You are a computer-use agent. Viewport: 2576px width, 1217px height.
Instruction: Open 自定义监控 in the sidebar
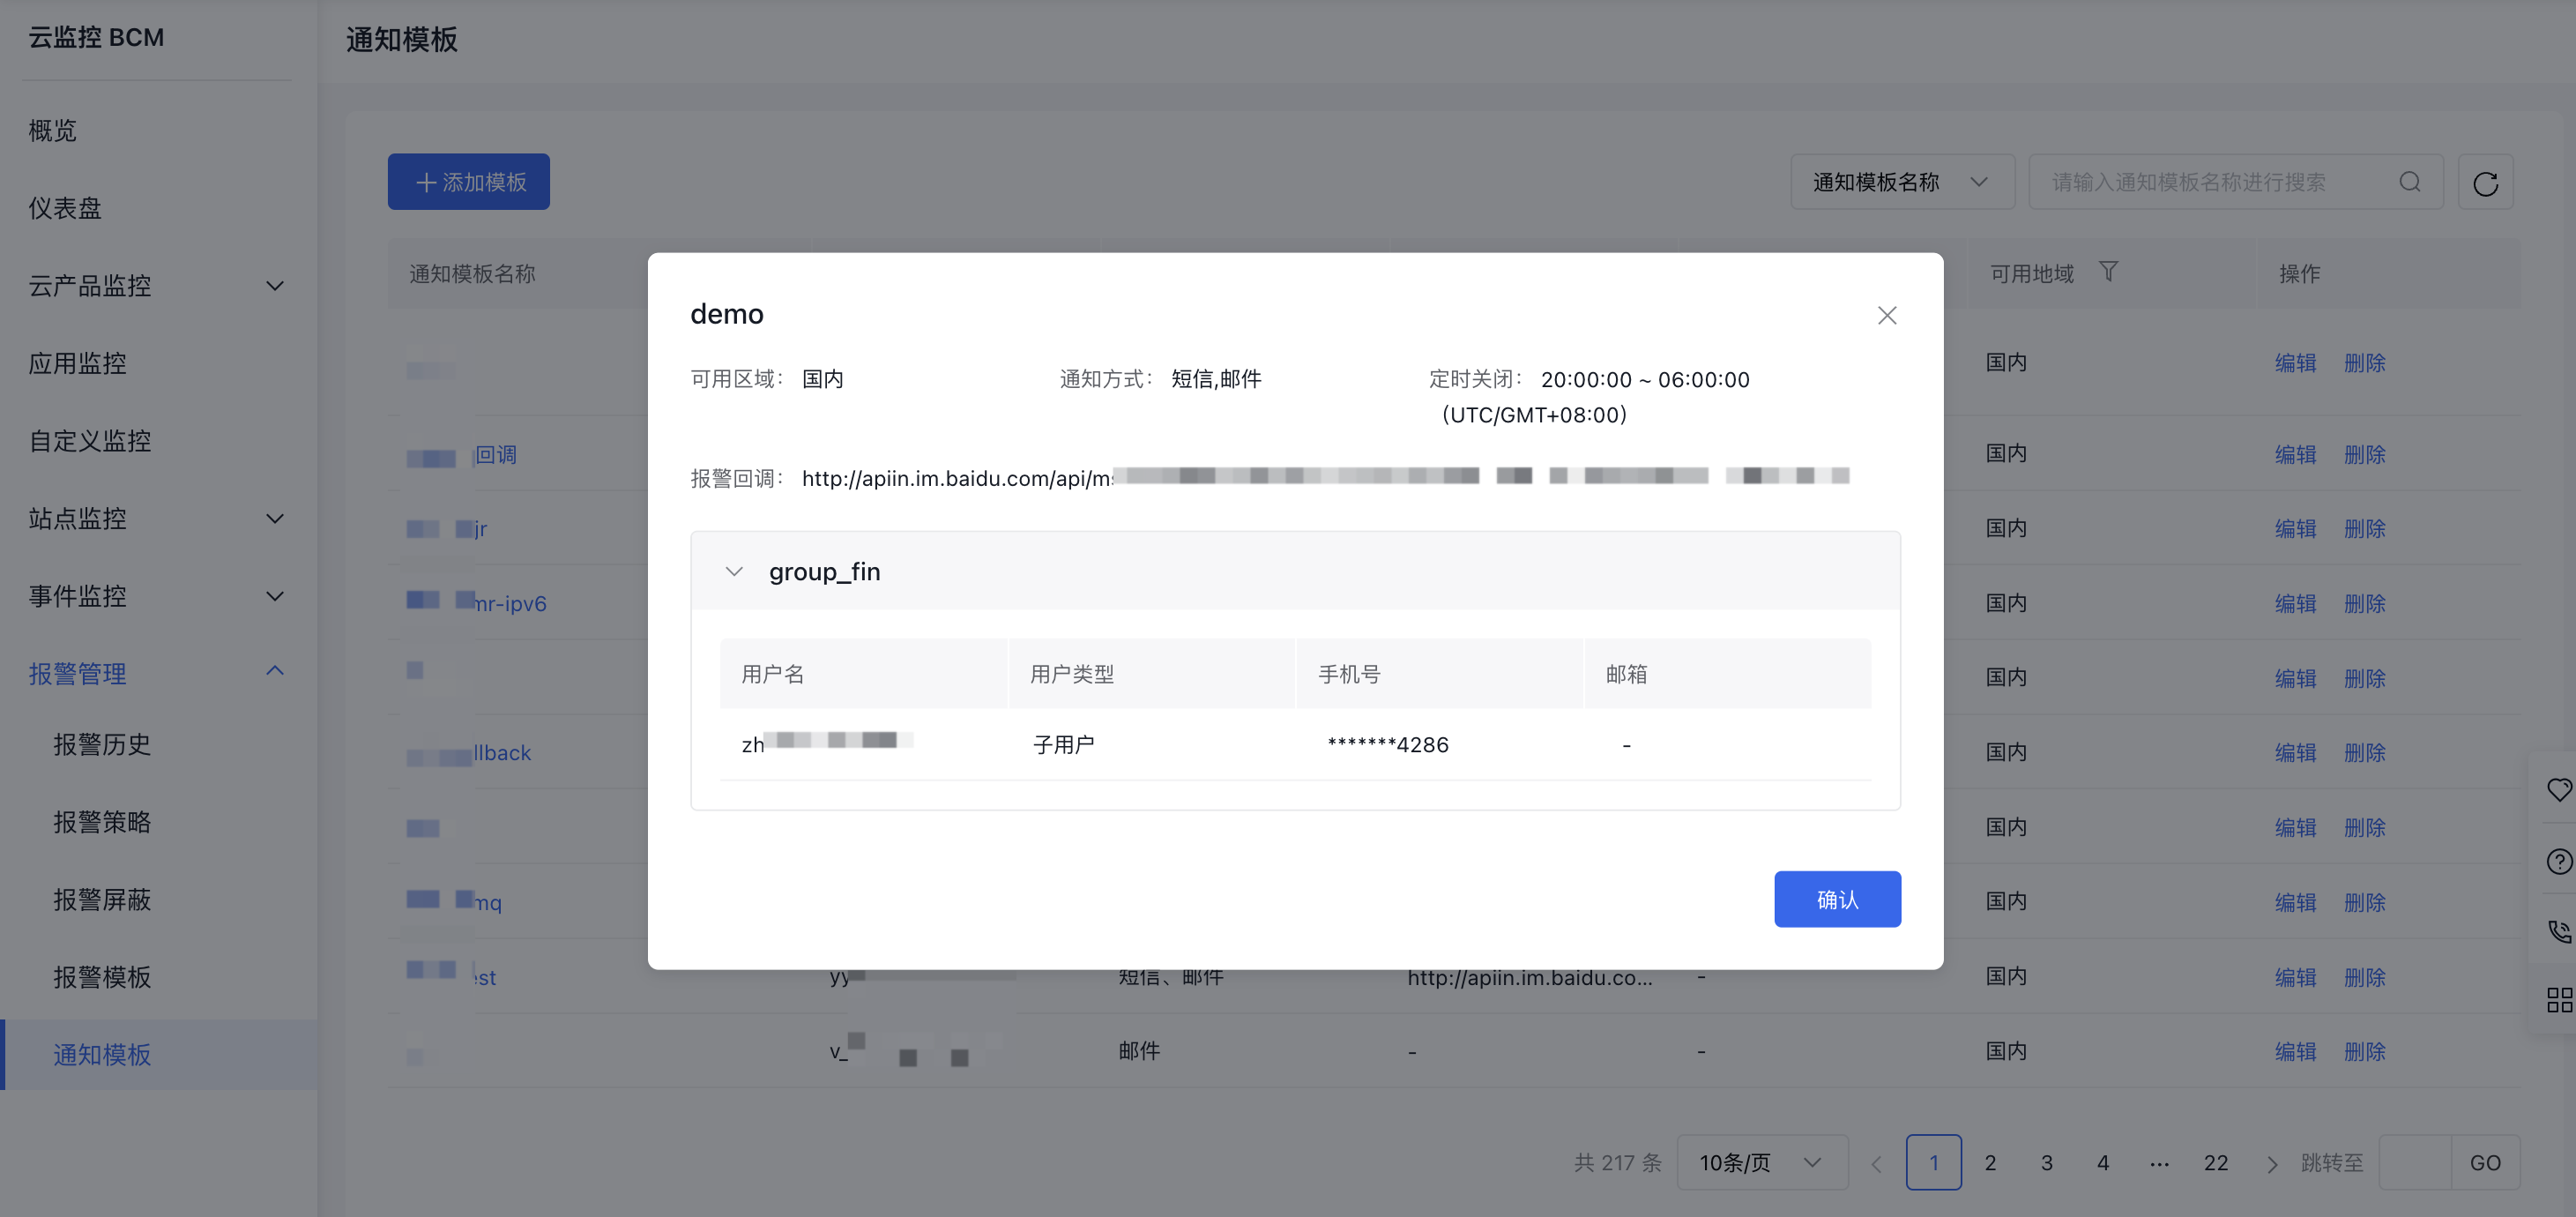[x=90, y=441]
